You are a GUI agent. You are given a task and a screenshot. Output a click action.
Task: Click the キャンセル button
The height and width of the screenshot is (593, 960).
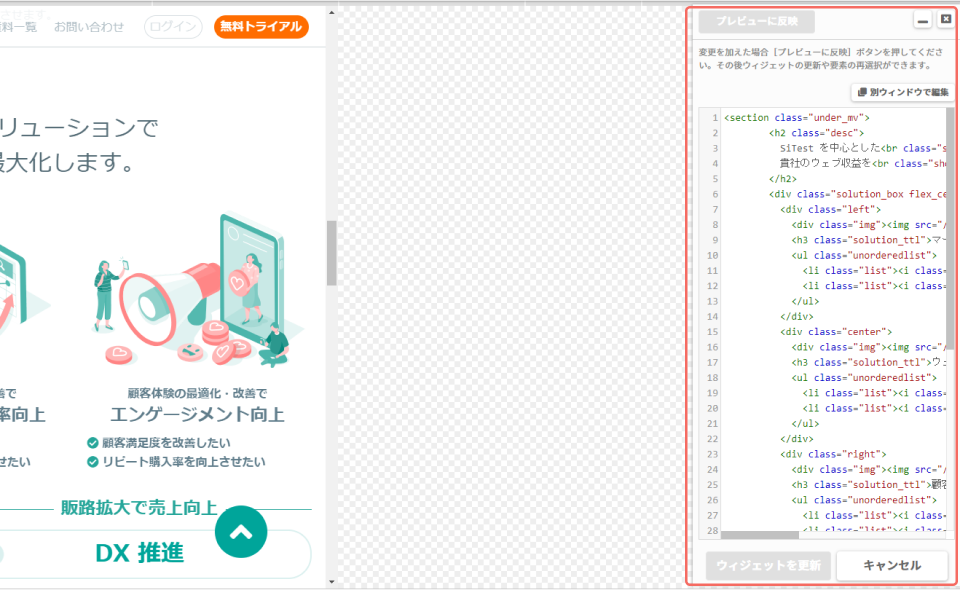click(892, 565)
